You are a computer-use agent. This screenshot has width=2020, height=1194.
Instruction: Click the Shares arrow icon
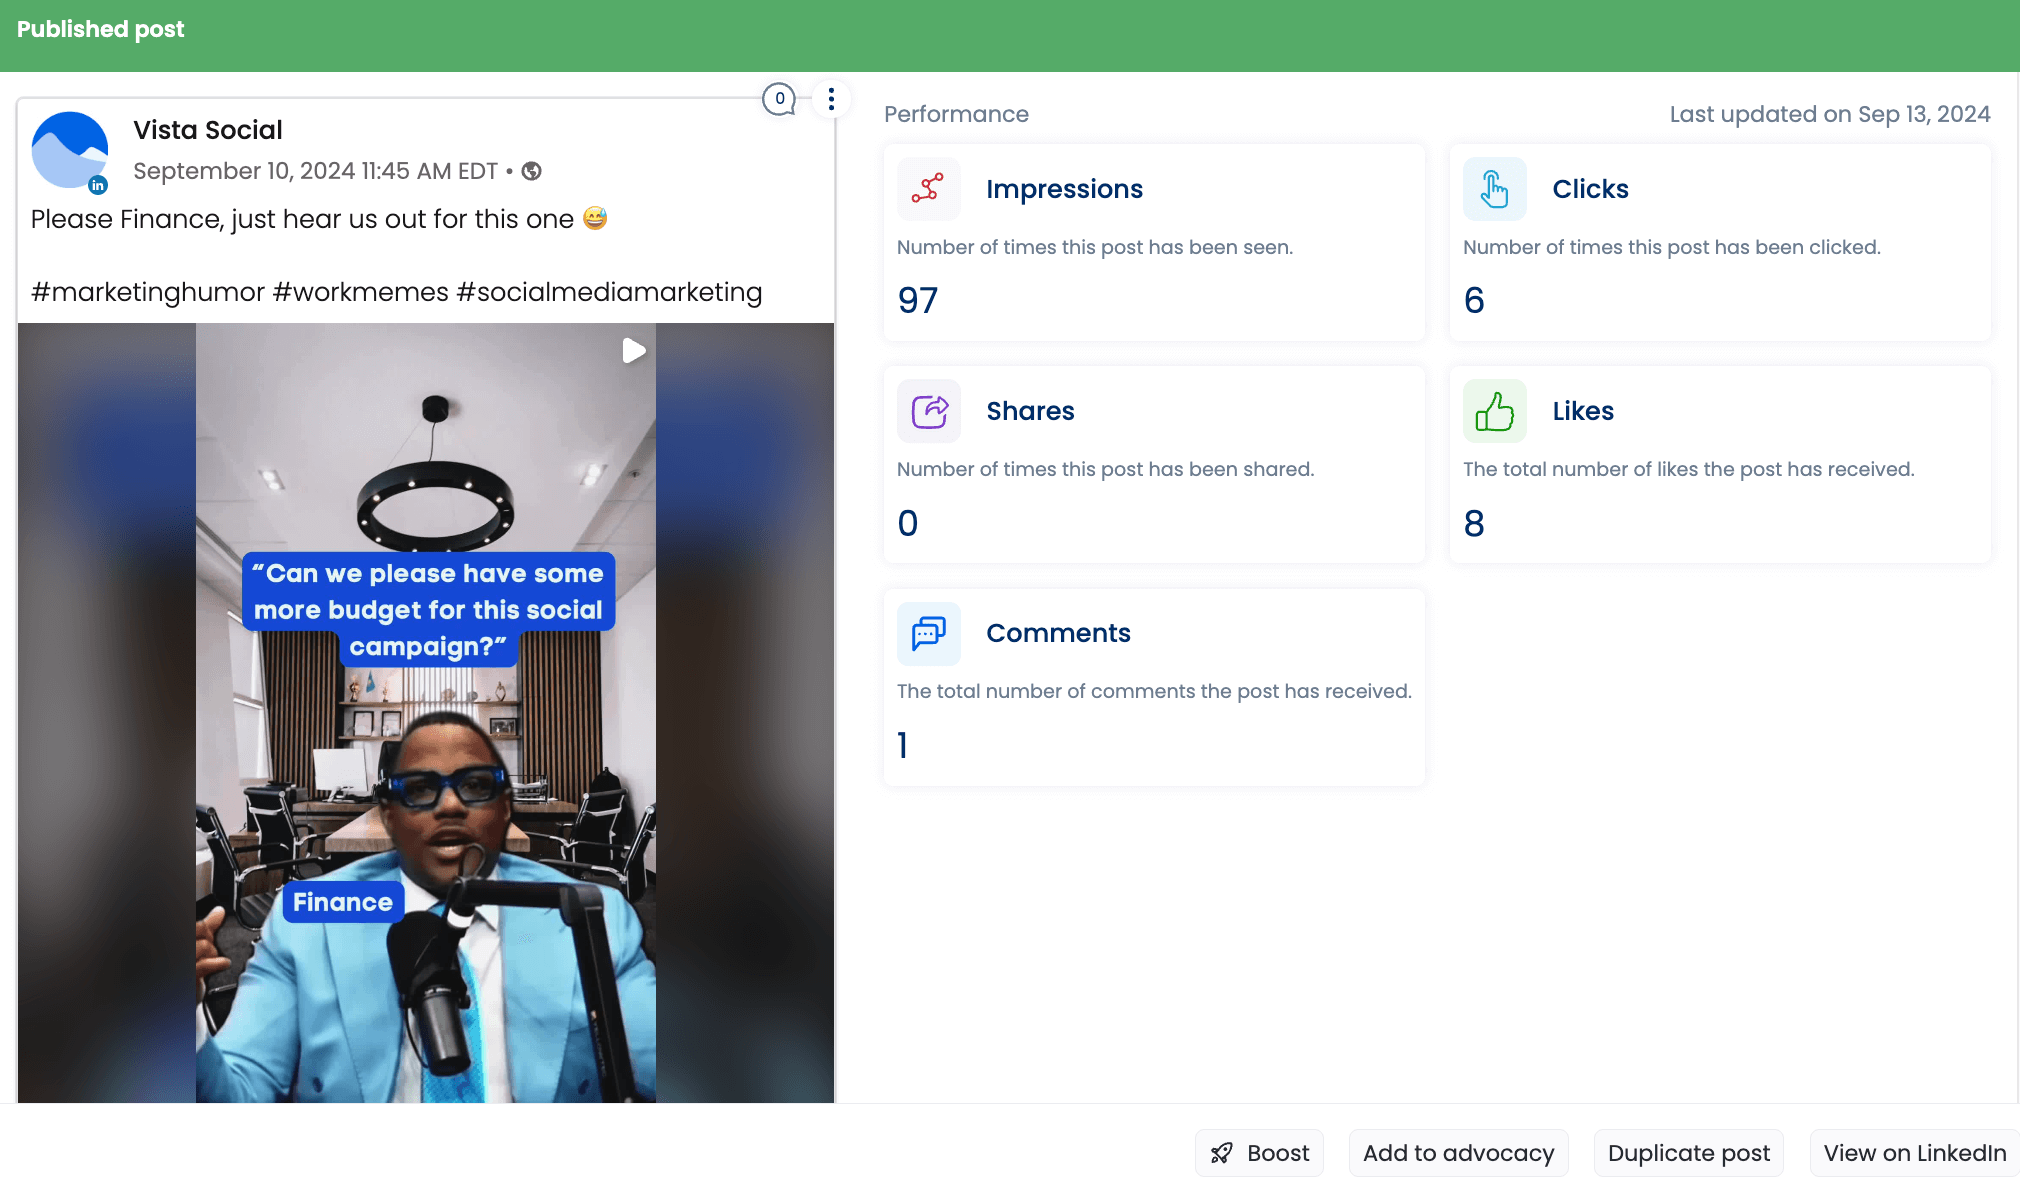point(928,411)
